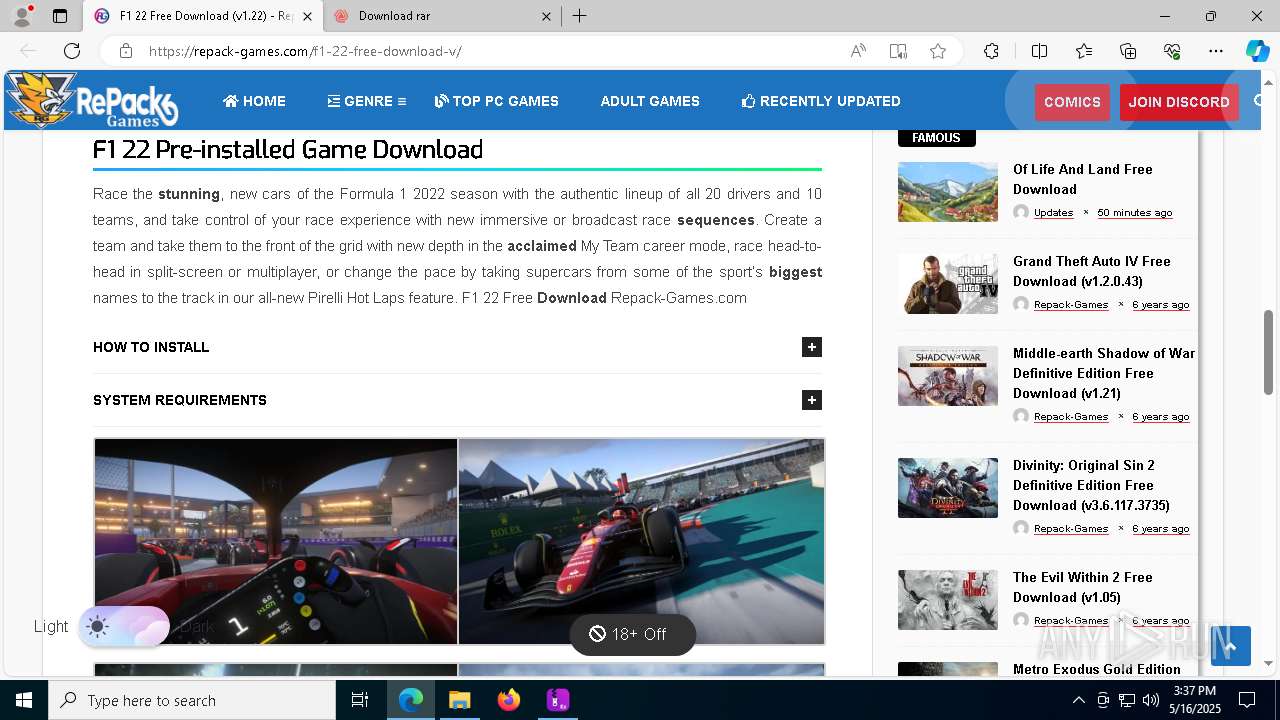Screen dimensions: 1280x720
Task: Open Shadow of War thumbnail
Action: (948, 376)
